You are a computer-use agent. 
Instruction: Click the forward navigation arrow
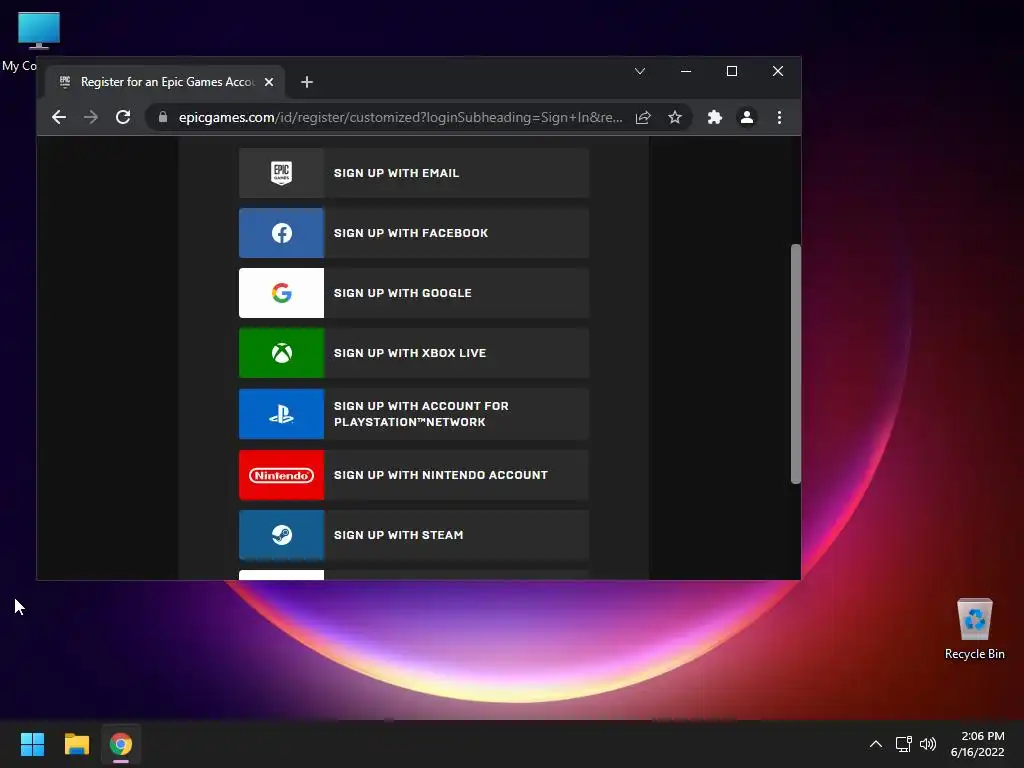pyautogui.click(x=91, y=118)
